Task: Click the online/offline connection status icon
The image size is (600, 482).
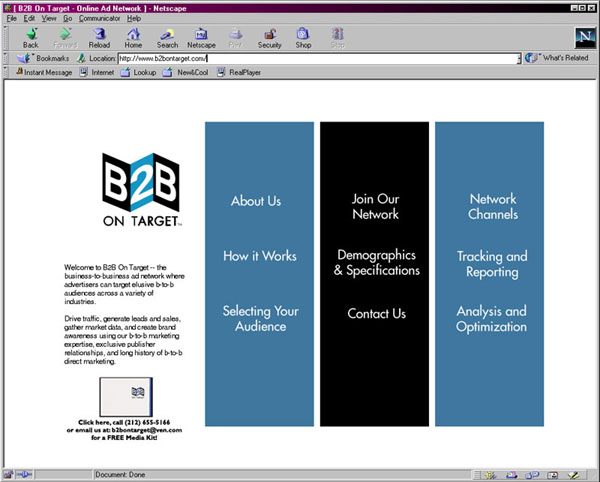Action: pyautogui.click(x=24, y=475)
